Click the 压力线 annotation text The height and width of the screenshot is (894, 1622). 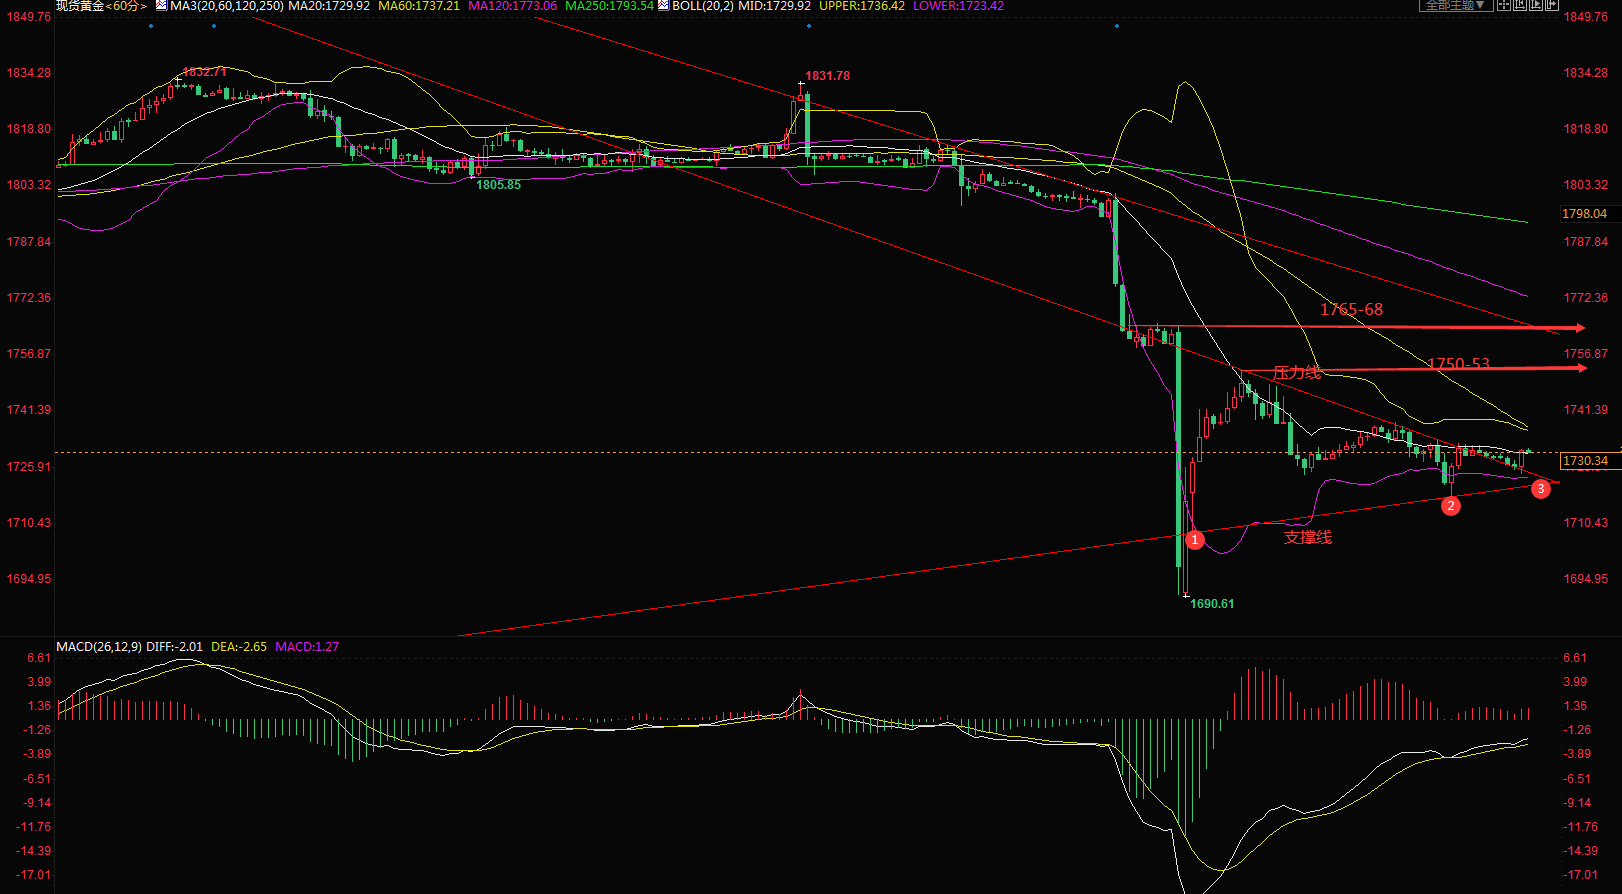click(x=1296, y=373)
